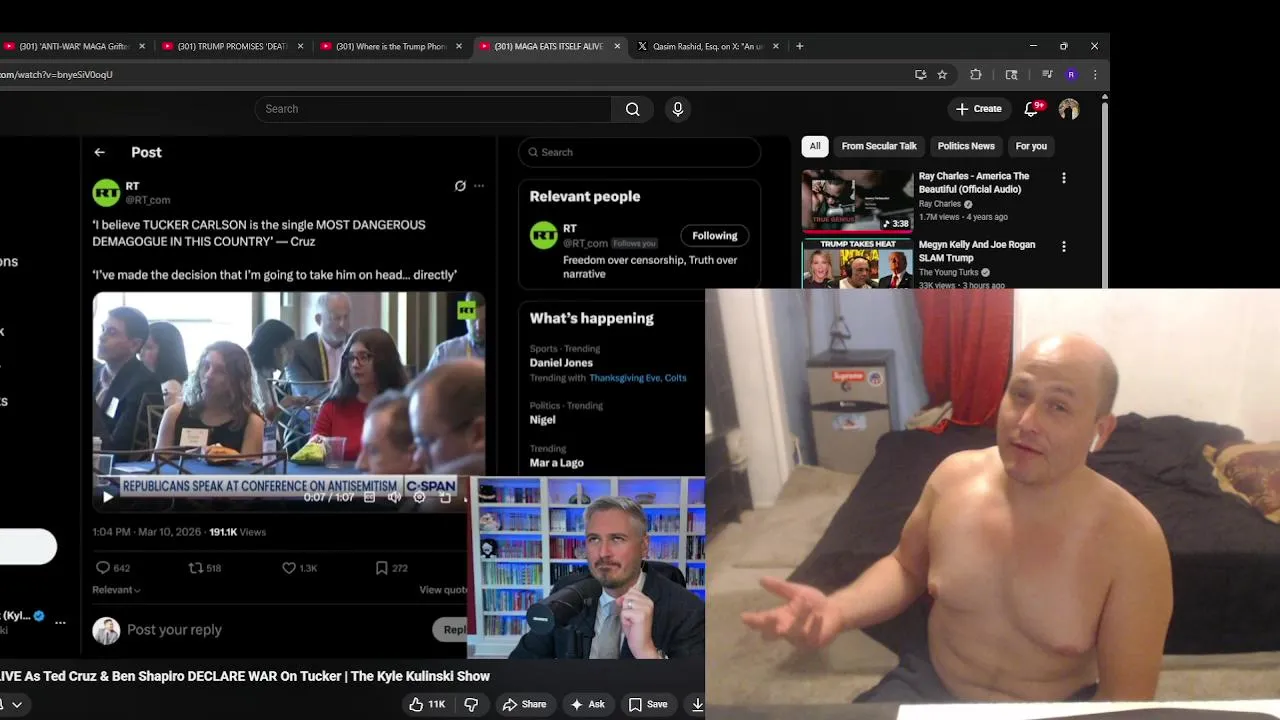The width and height of the screenshot is (1280, 720).
Task: Select the All filter chip
Action: (x=815, y=146)
